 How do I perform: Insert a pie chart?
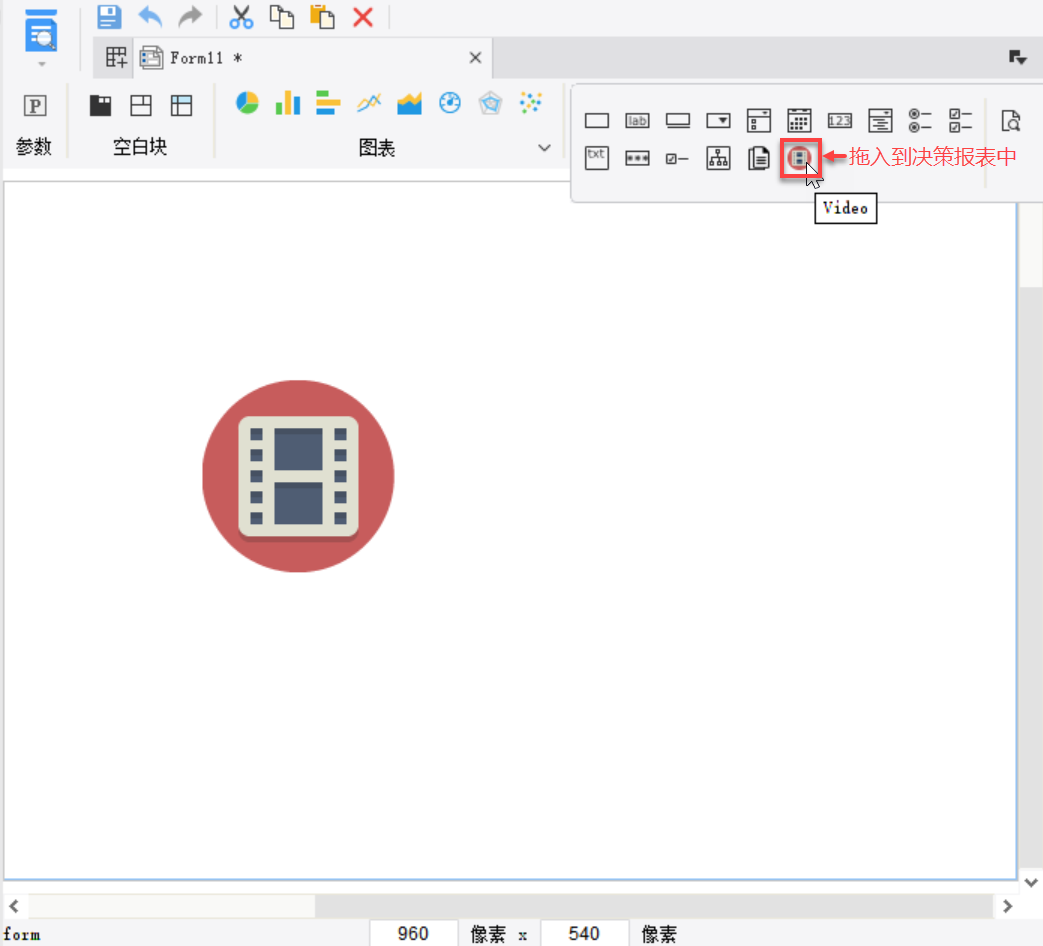247,103
